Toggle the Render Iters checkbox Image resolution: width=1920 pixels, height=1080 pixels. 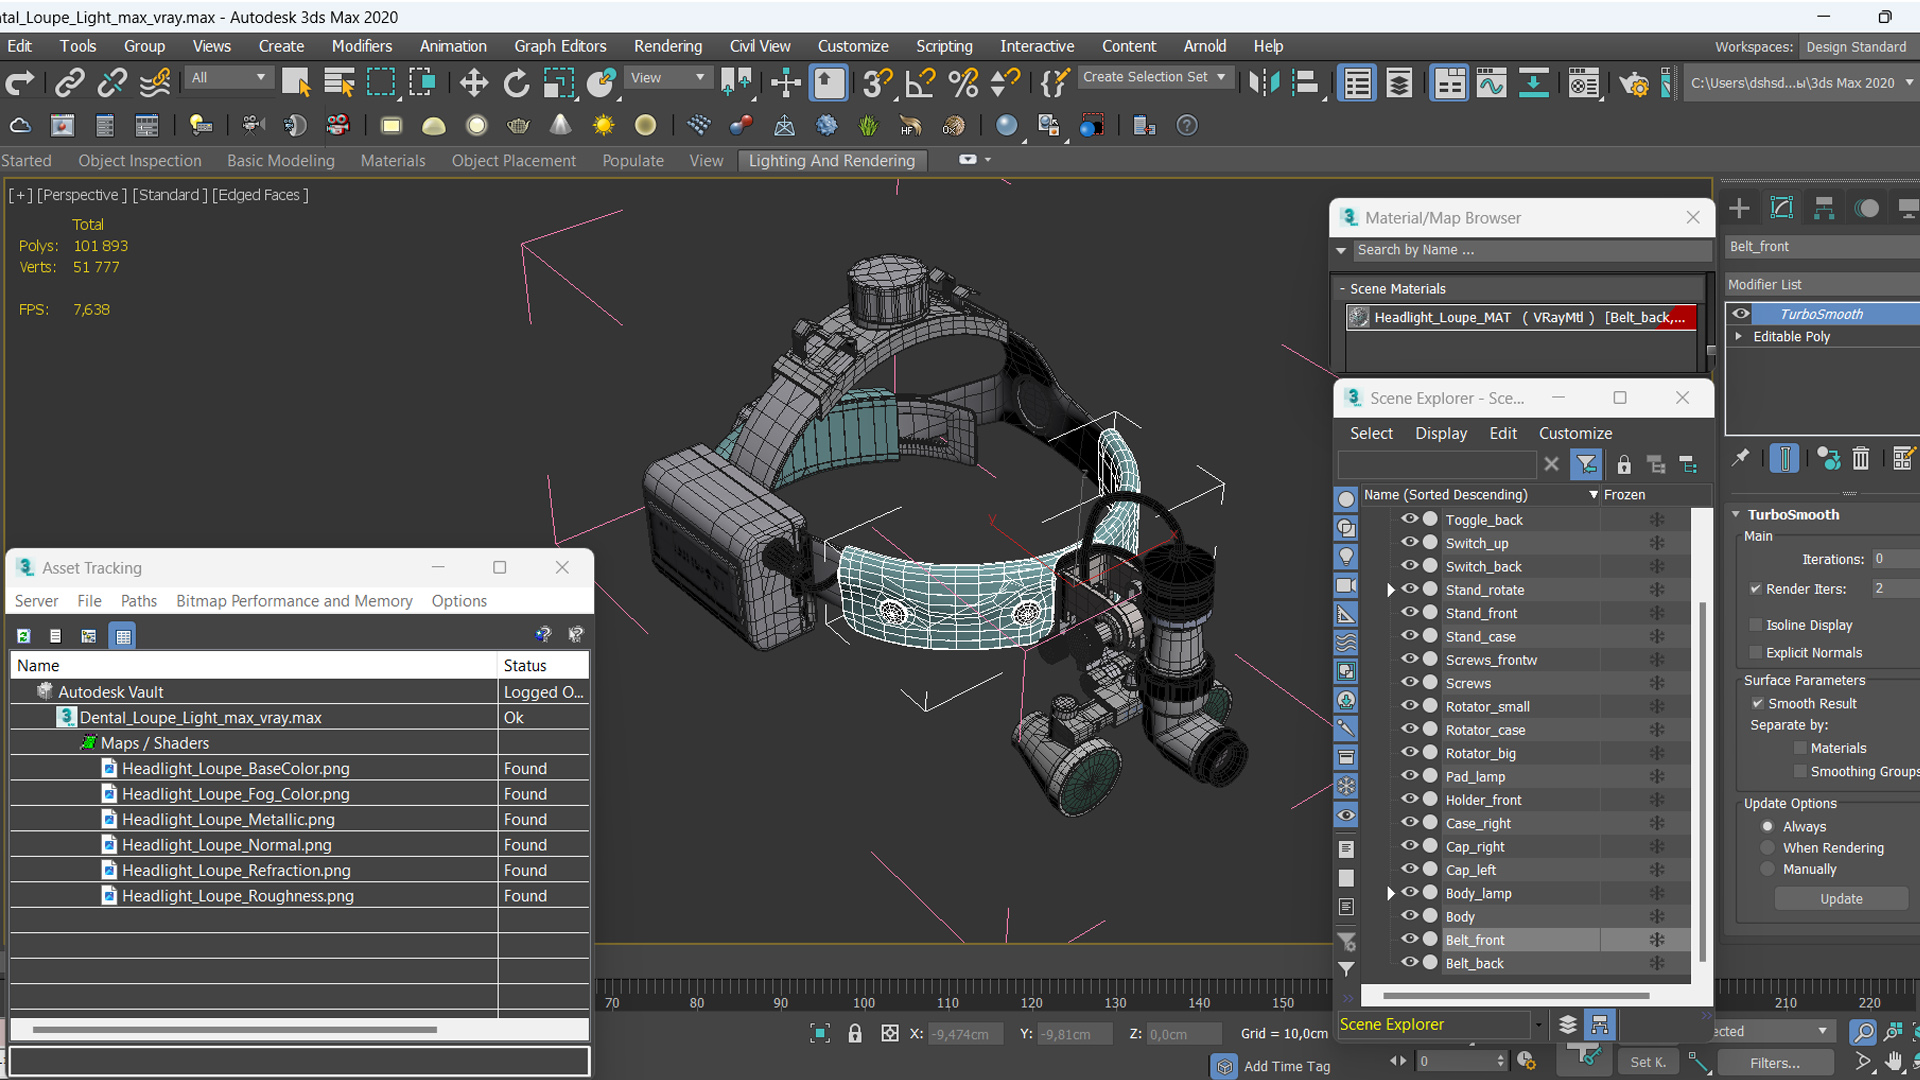(1755, 588)
